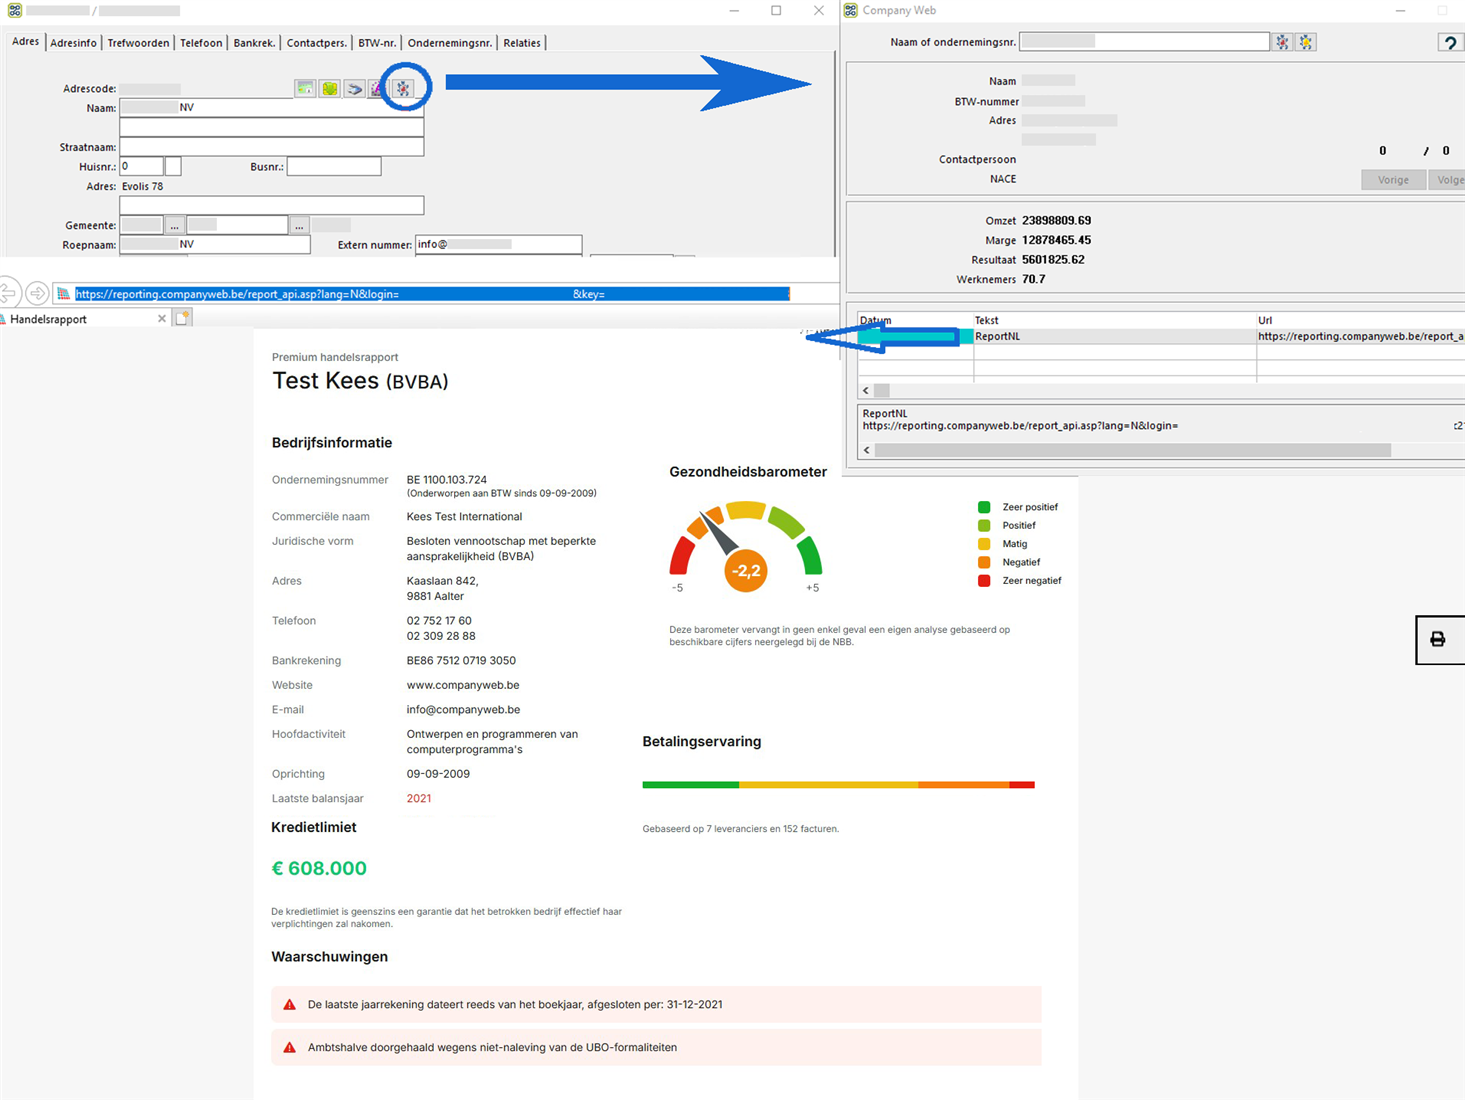1465x1100 pixels.
Task: Open the second ellipsis lookup after Gemeente
Action: [x=299, y=226]
